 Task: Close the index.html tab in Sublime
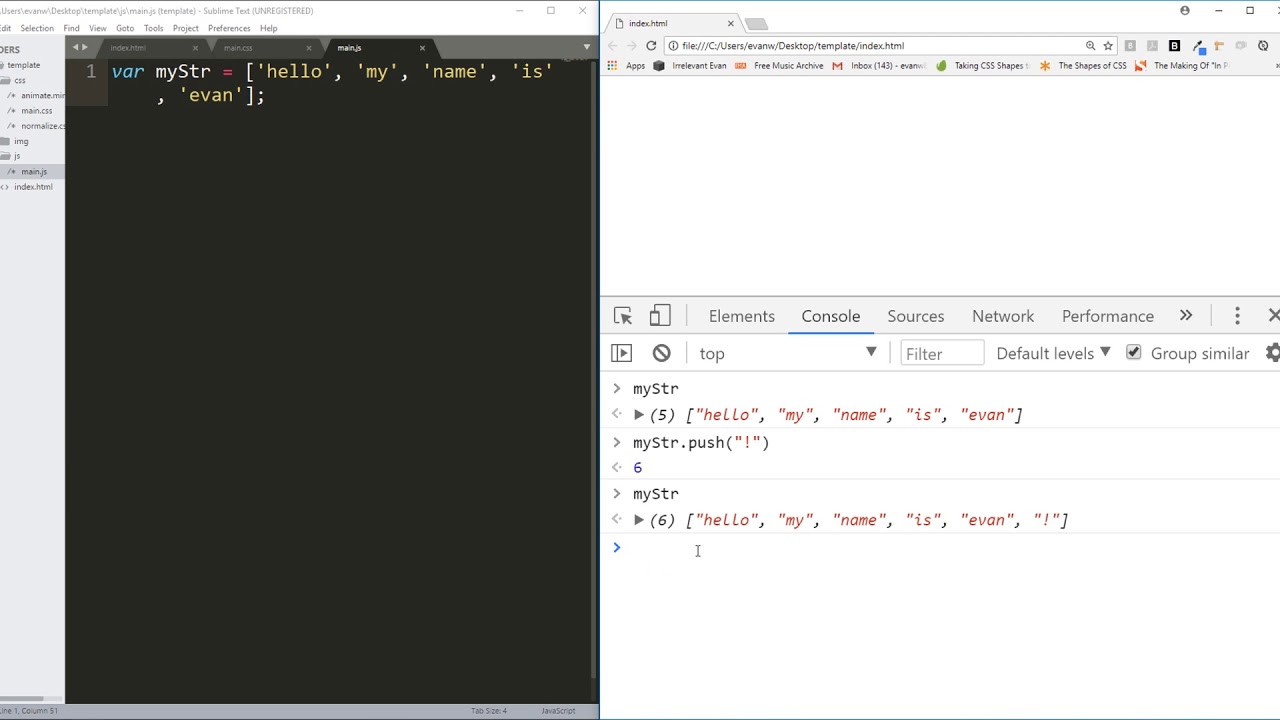tap(196, 48)
